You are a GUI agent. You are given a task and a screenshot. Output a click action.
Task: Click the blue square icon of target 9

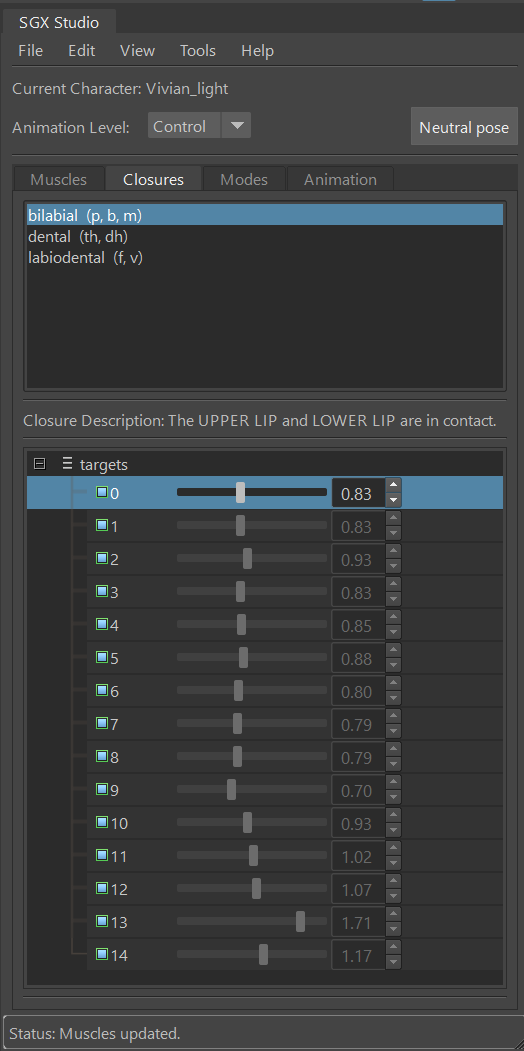(102, 789)
